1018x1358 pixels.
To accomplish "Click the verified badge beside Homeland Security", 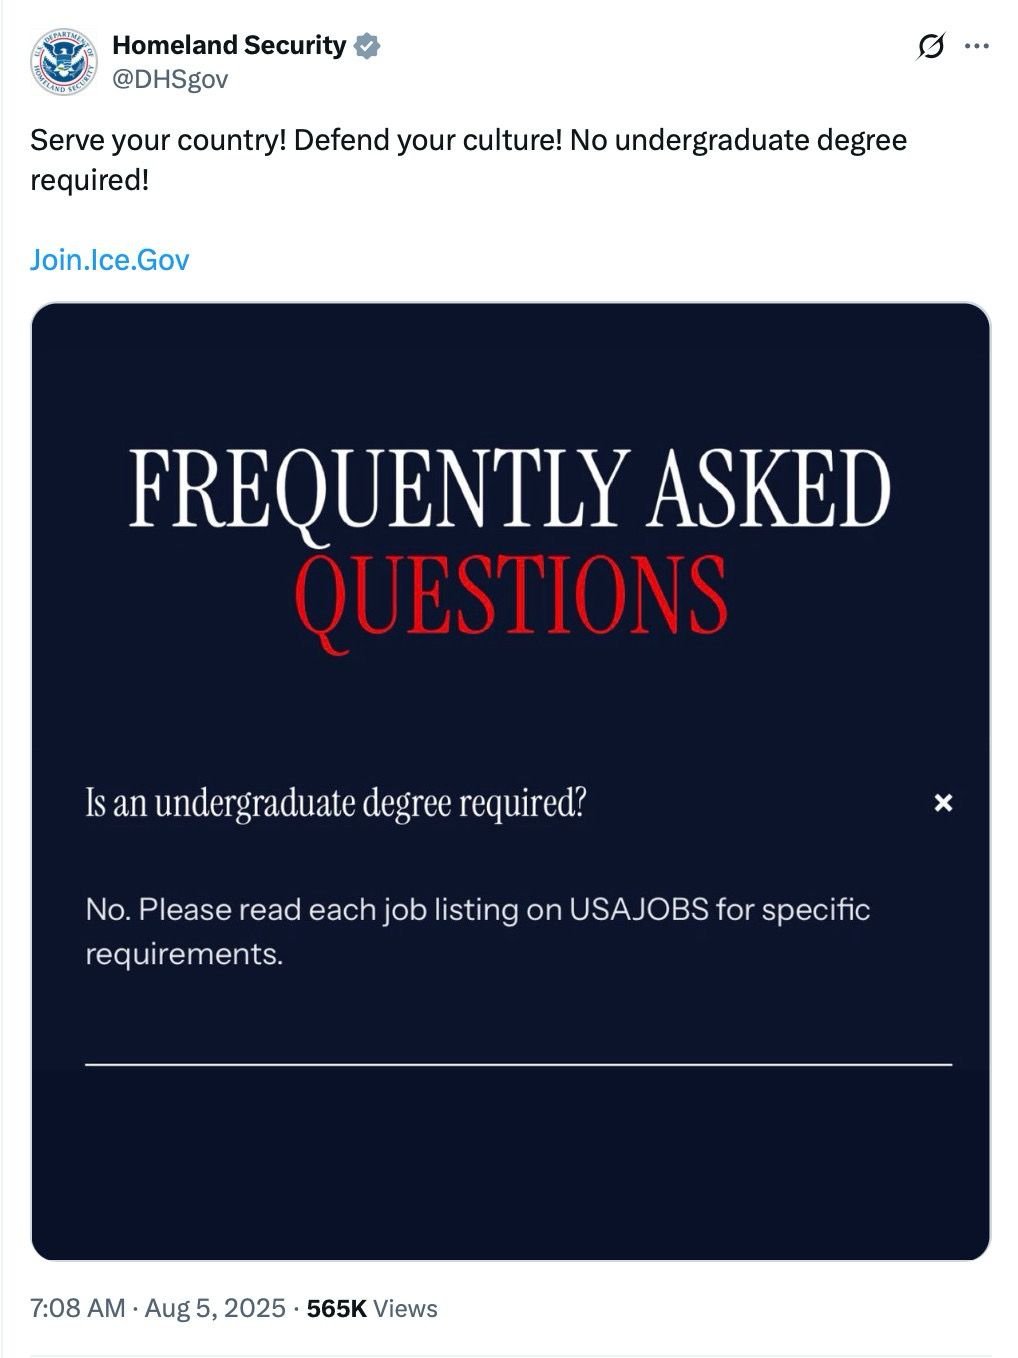I will click(368, 44).
